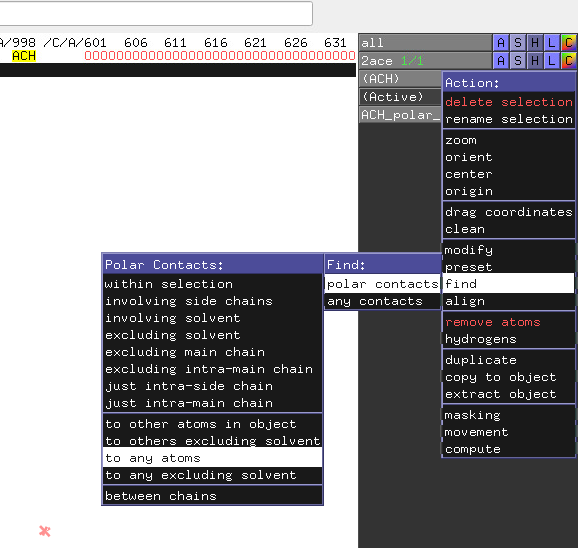Expand the 'compute' submenu
This screenshot has width=578, height=548.
(x=509, y=449)
